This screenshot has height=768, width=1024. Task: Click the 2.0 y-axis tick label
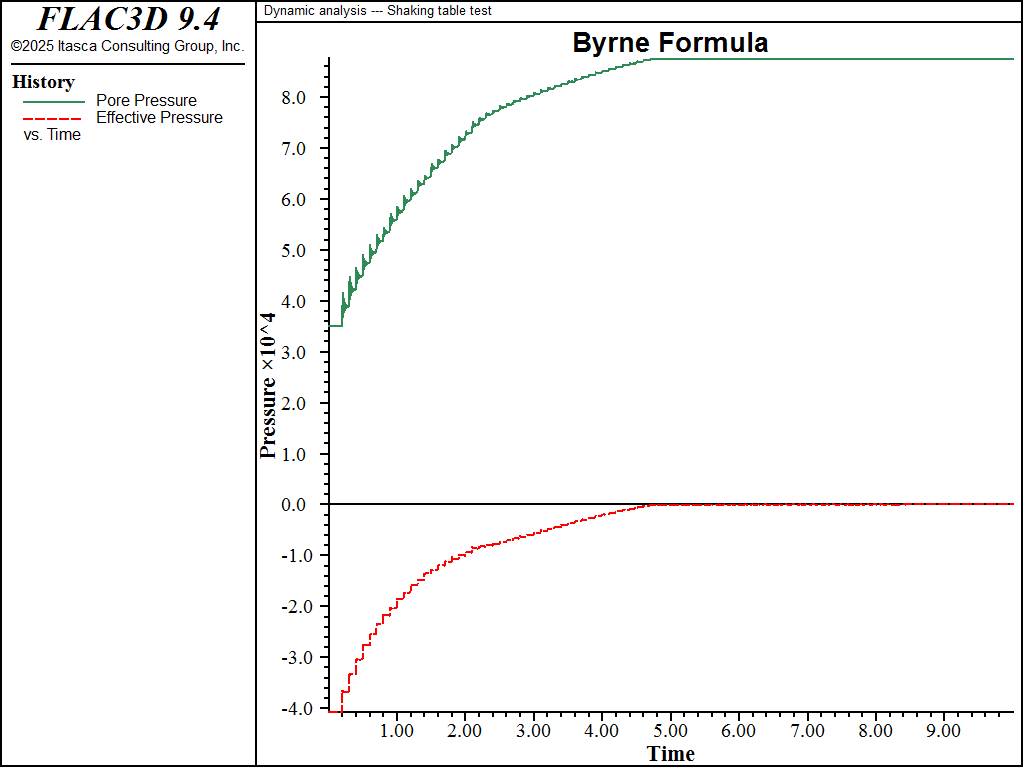tap(293, 404)
